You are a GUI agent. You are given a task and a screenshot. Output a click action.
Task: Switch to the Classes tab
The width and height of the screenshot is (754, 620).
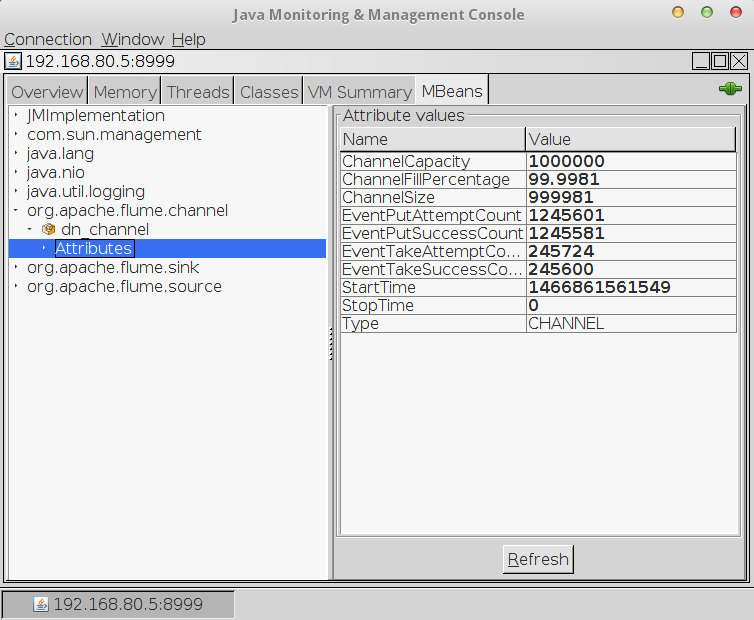pyautogui.click(x=269, y=91)
